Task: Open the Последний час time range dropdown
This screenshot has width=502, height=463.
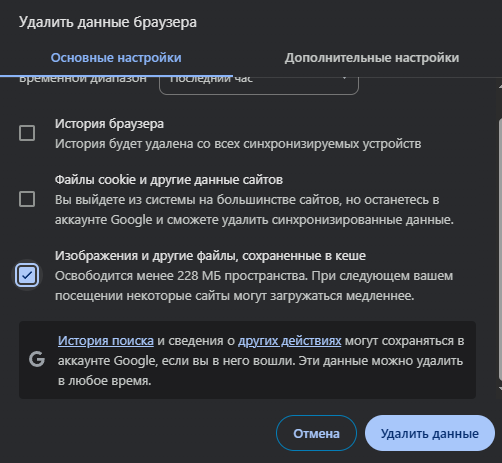Action: pos(259,86)
